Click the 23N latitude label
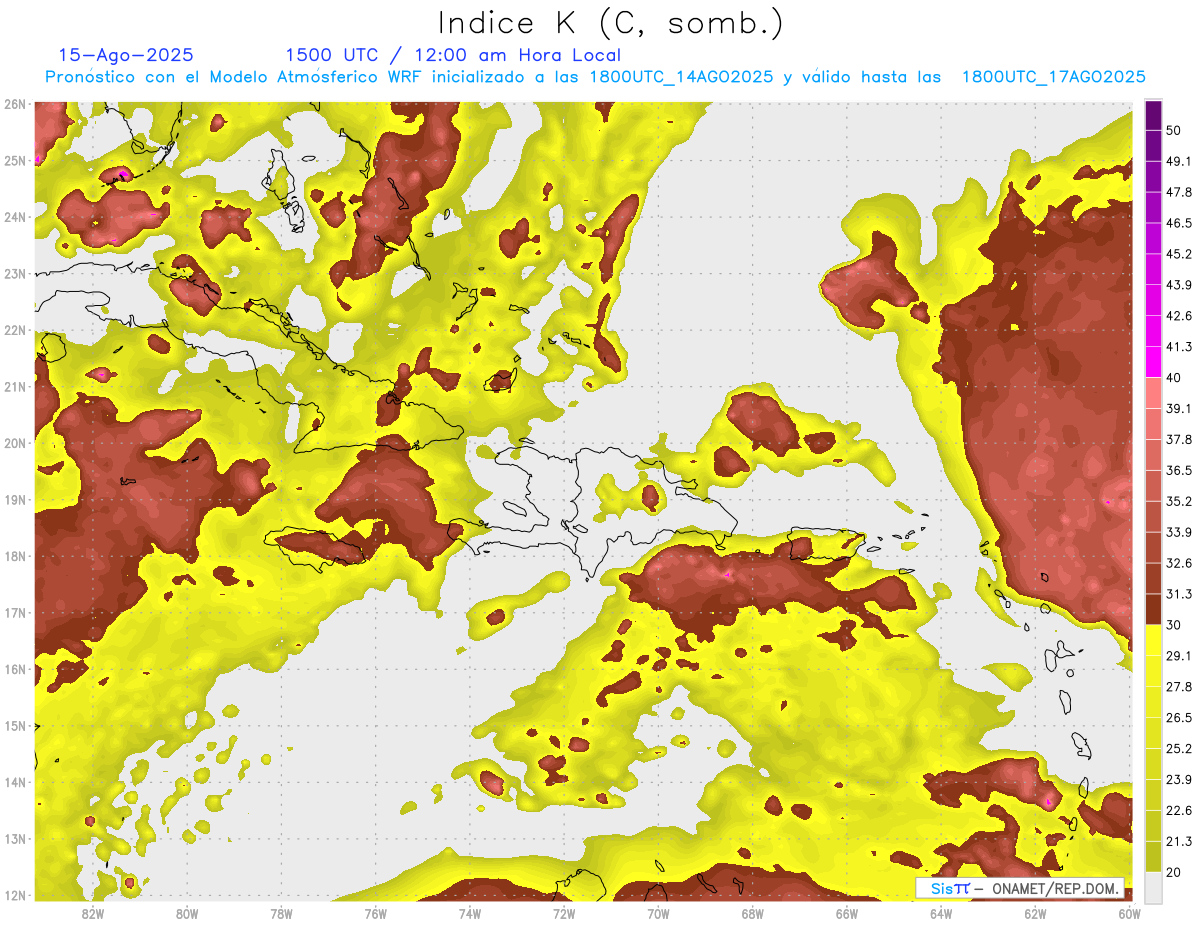Screen dimensions: 1200x927 click(x=15, y=273)
